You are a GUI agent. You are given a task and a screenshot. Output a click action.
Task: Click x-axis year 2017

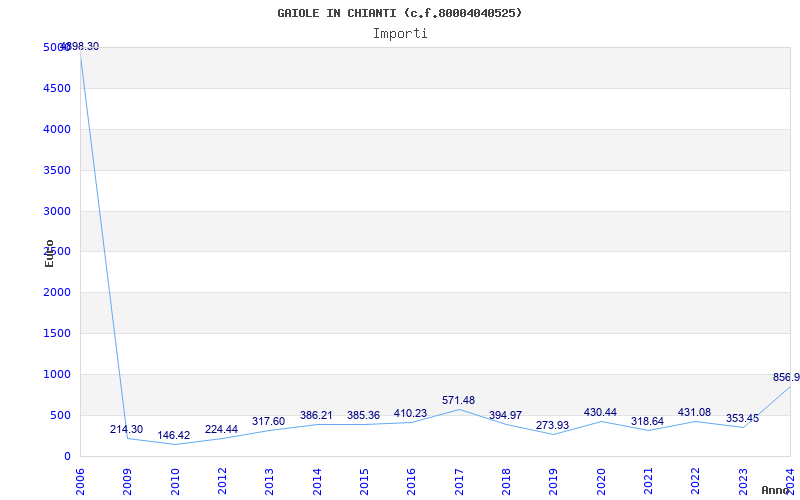pyautogui.click(x=459, y=481)
